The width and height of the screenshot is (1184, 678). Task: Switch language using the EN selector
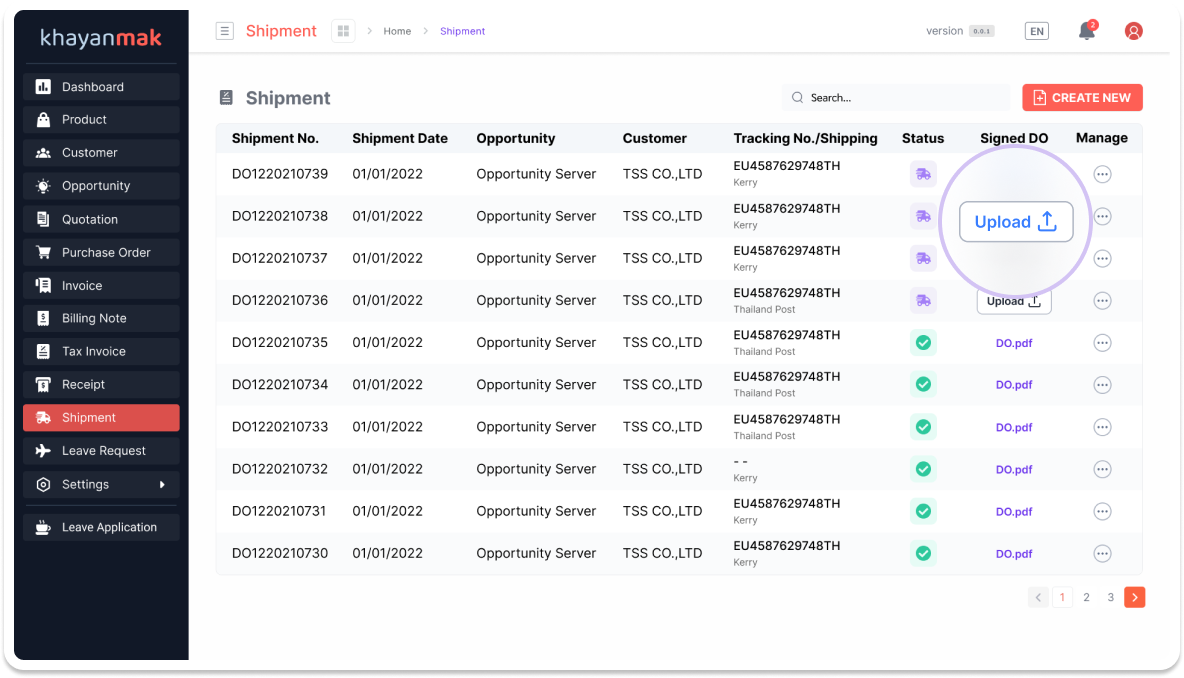1037,31
